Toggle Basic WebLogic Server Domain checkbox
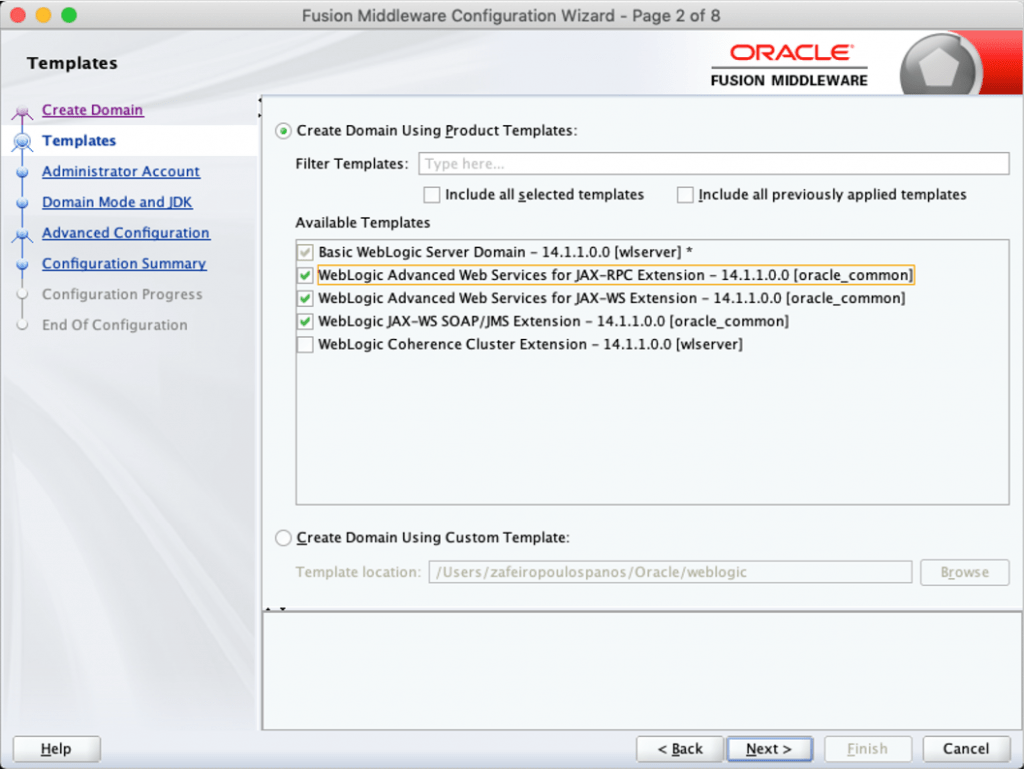The image size is (1024, 769). point(305,252)
